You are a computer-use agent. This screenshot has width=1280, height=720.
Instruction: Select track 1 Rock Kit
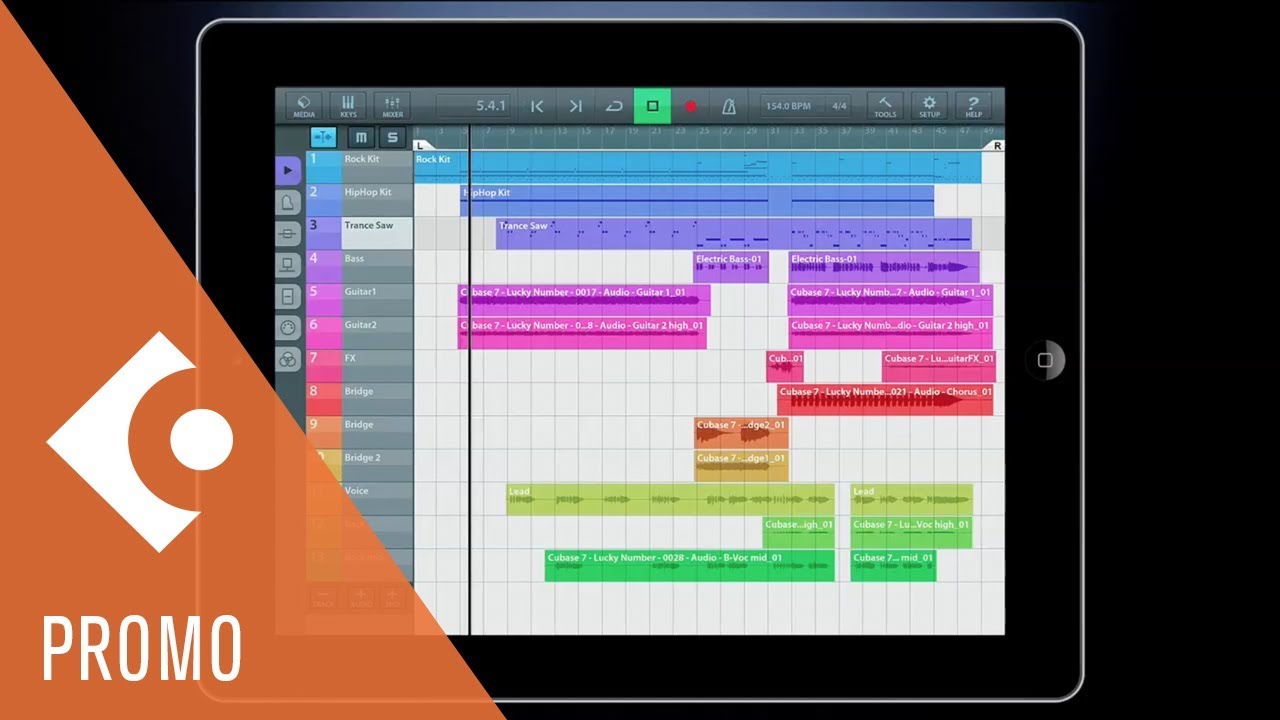(377, 167)
